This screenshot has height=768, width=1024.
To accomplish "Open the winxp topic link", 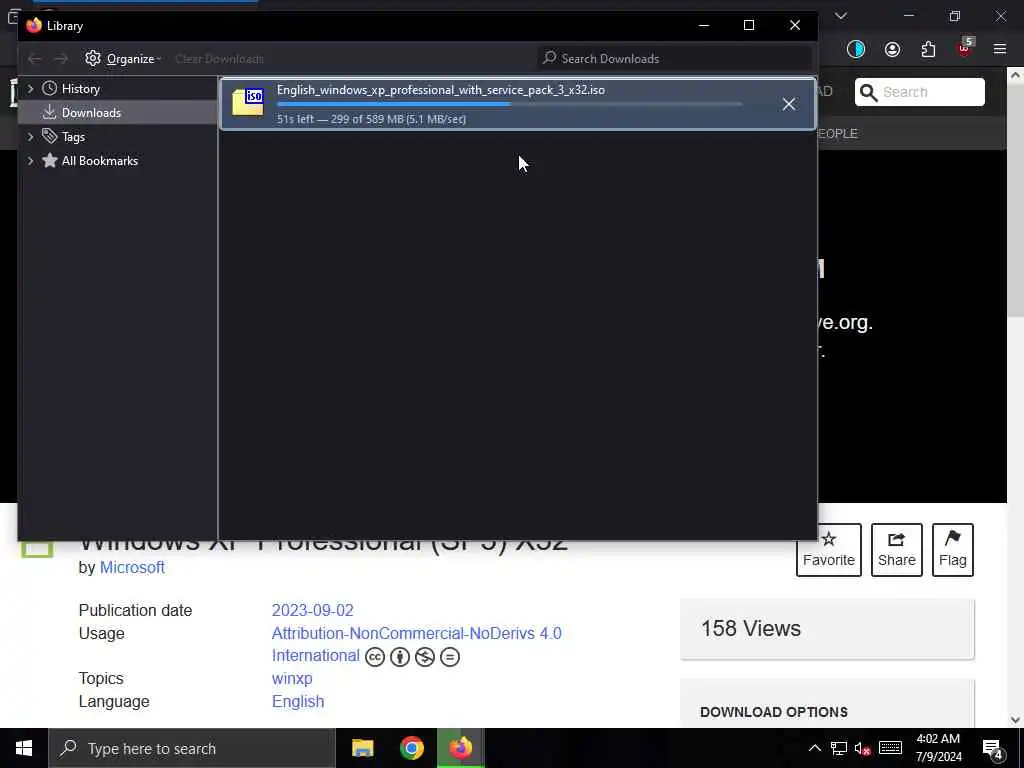I will point(292,679).
